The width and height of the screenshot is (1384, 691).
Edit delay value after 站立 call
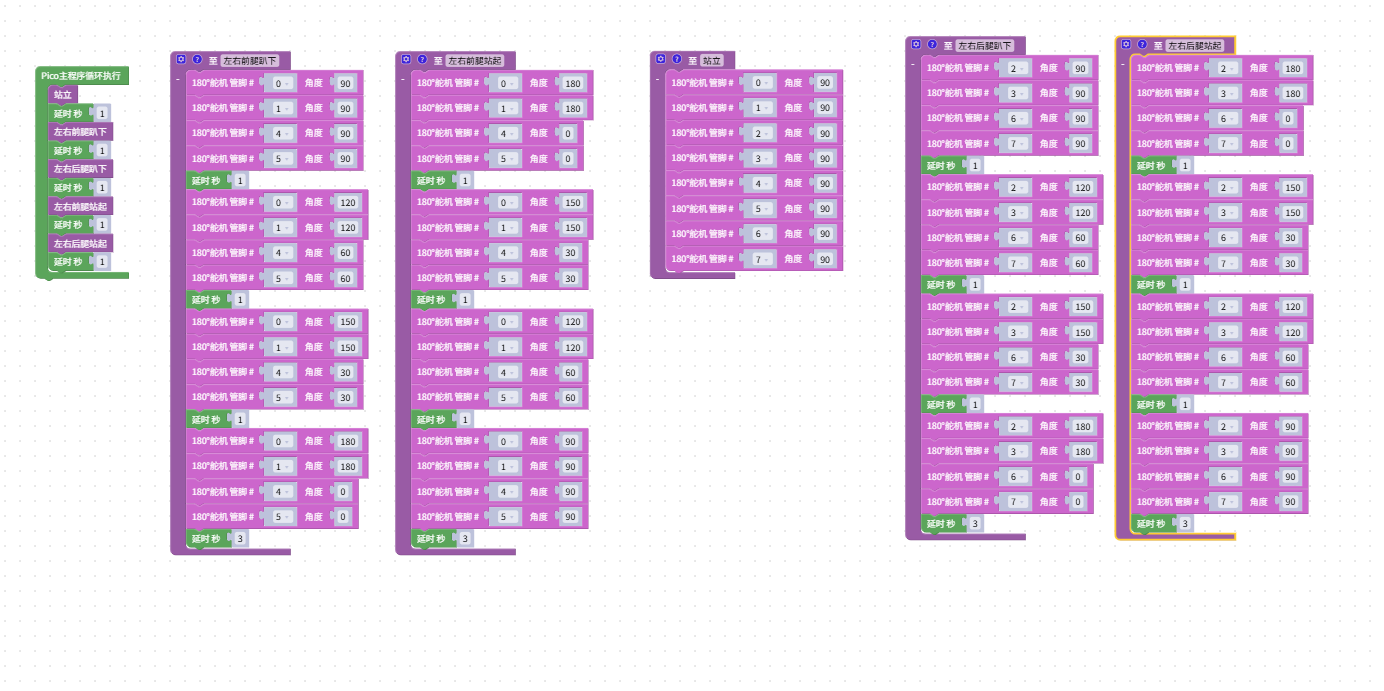point(102,113)
